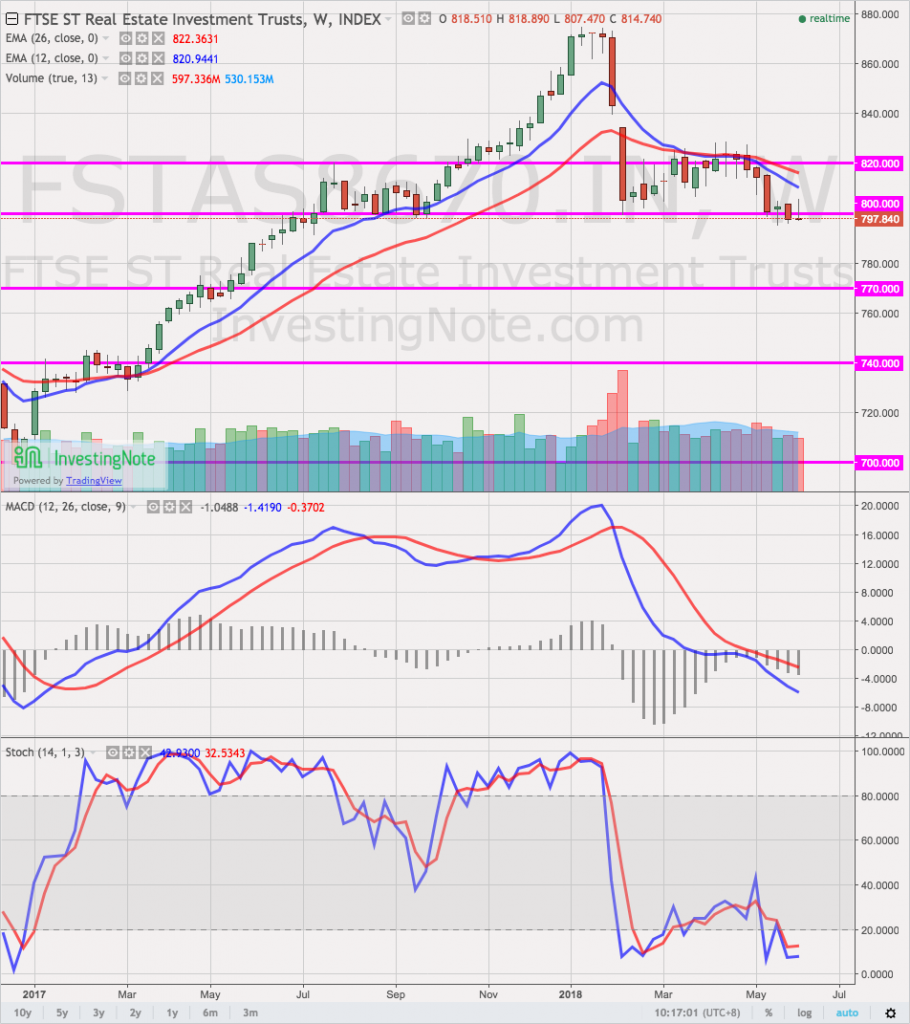Open the dropdown arrow beside the INDEX title
This screenshot has width=910, height=1024.
pyautogui.click(x=390, y=18)
